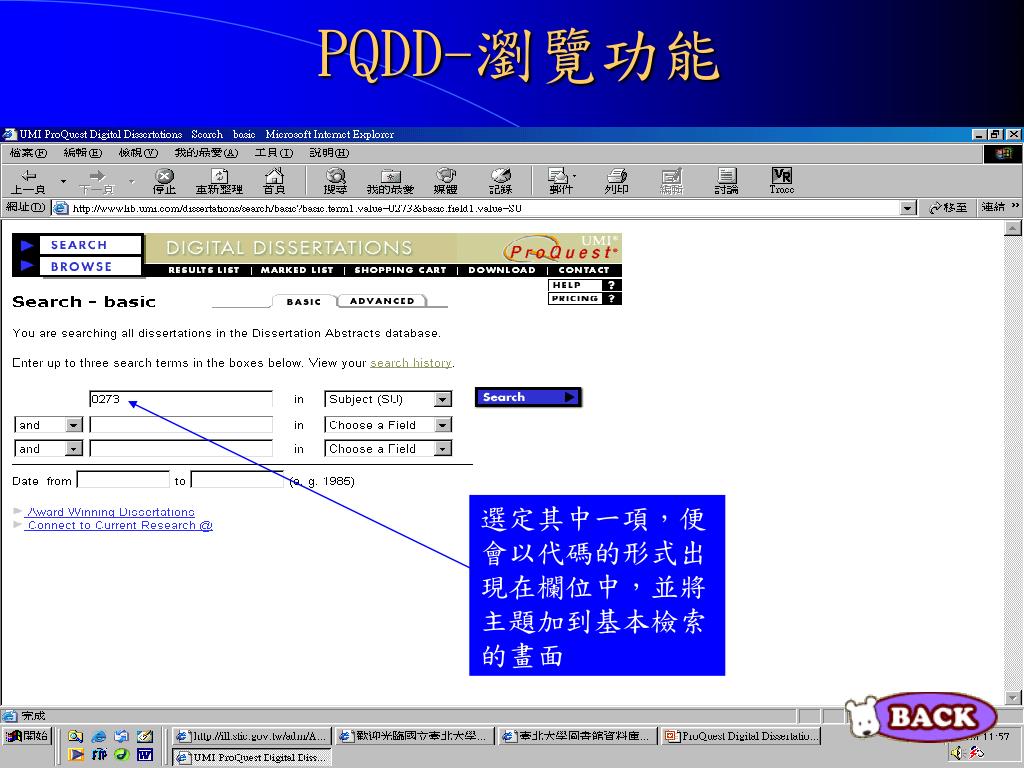The image size is (1024, 768).
Task: Open Award Winning Dissertations link
Action: [x=111, y=512]
